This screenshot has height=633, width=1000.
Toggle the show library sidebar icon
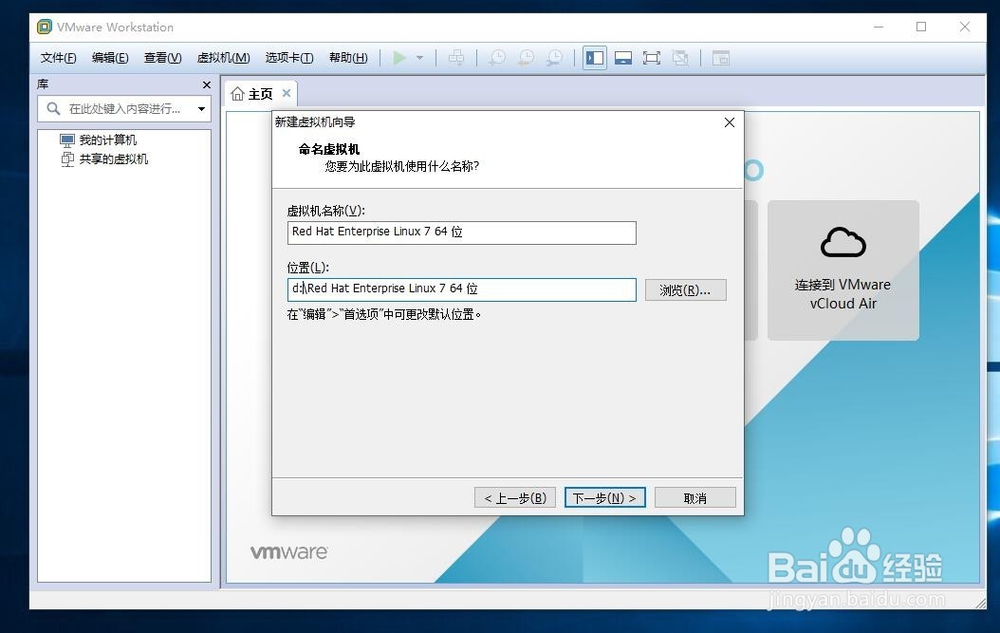[x=594, y=58]
